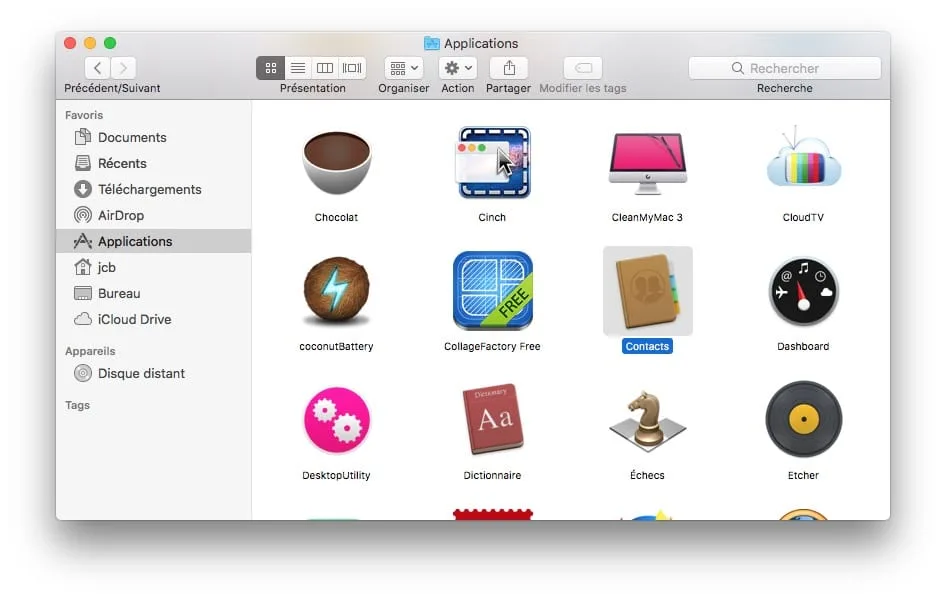Launch CollageFactory Free
The width and height of the screenshot is (946, 600).
pyautogui.click(x=491, y=292)
